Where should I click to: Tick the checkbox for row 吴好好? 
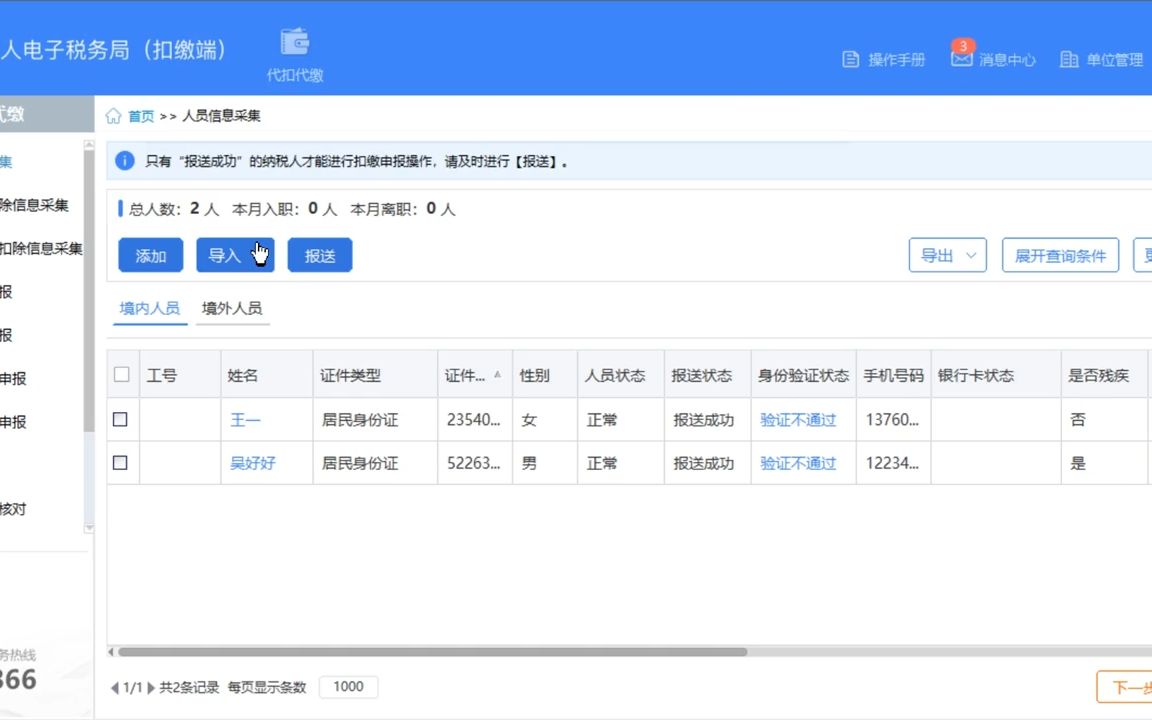121,463
